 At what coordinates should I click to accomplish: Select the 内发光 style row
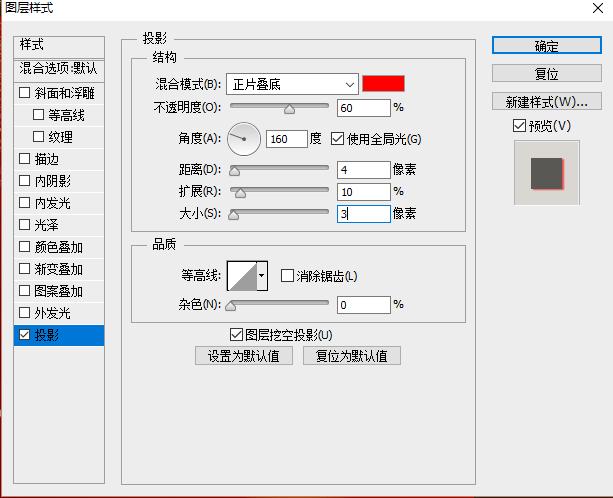59,203
